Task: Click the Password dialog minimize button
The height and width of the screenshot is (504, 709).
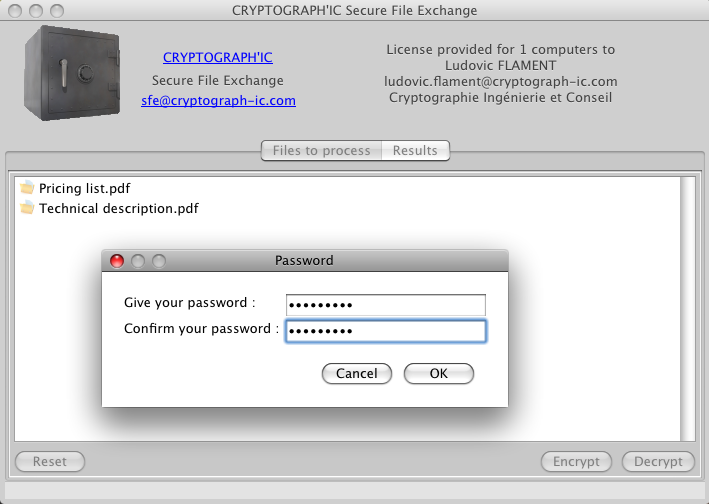Action: (x=138, y=261)
